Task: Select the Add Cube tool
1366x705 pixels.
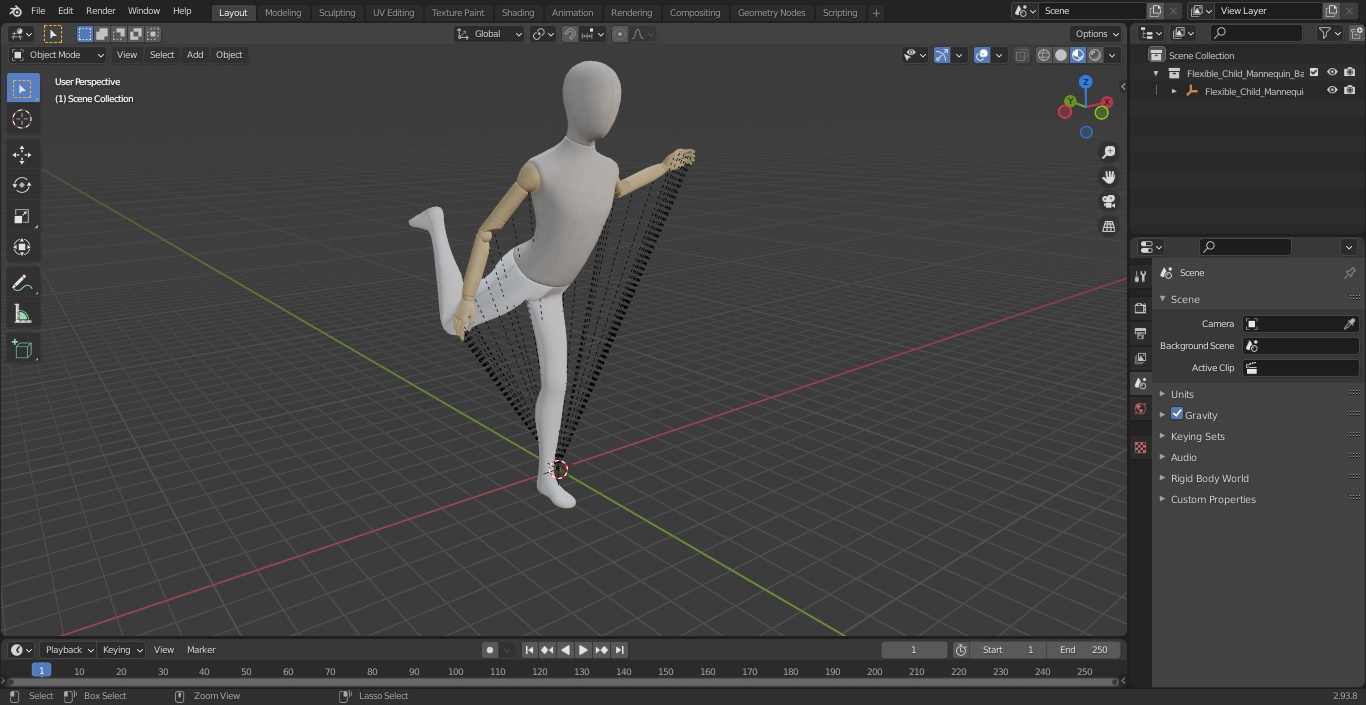Action: (22, 349)
